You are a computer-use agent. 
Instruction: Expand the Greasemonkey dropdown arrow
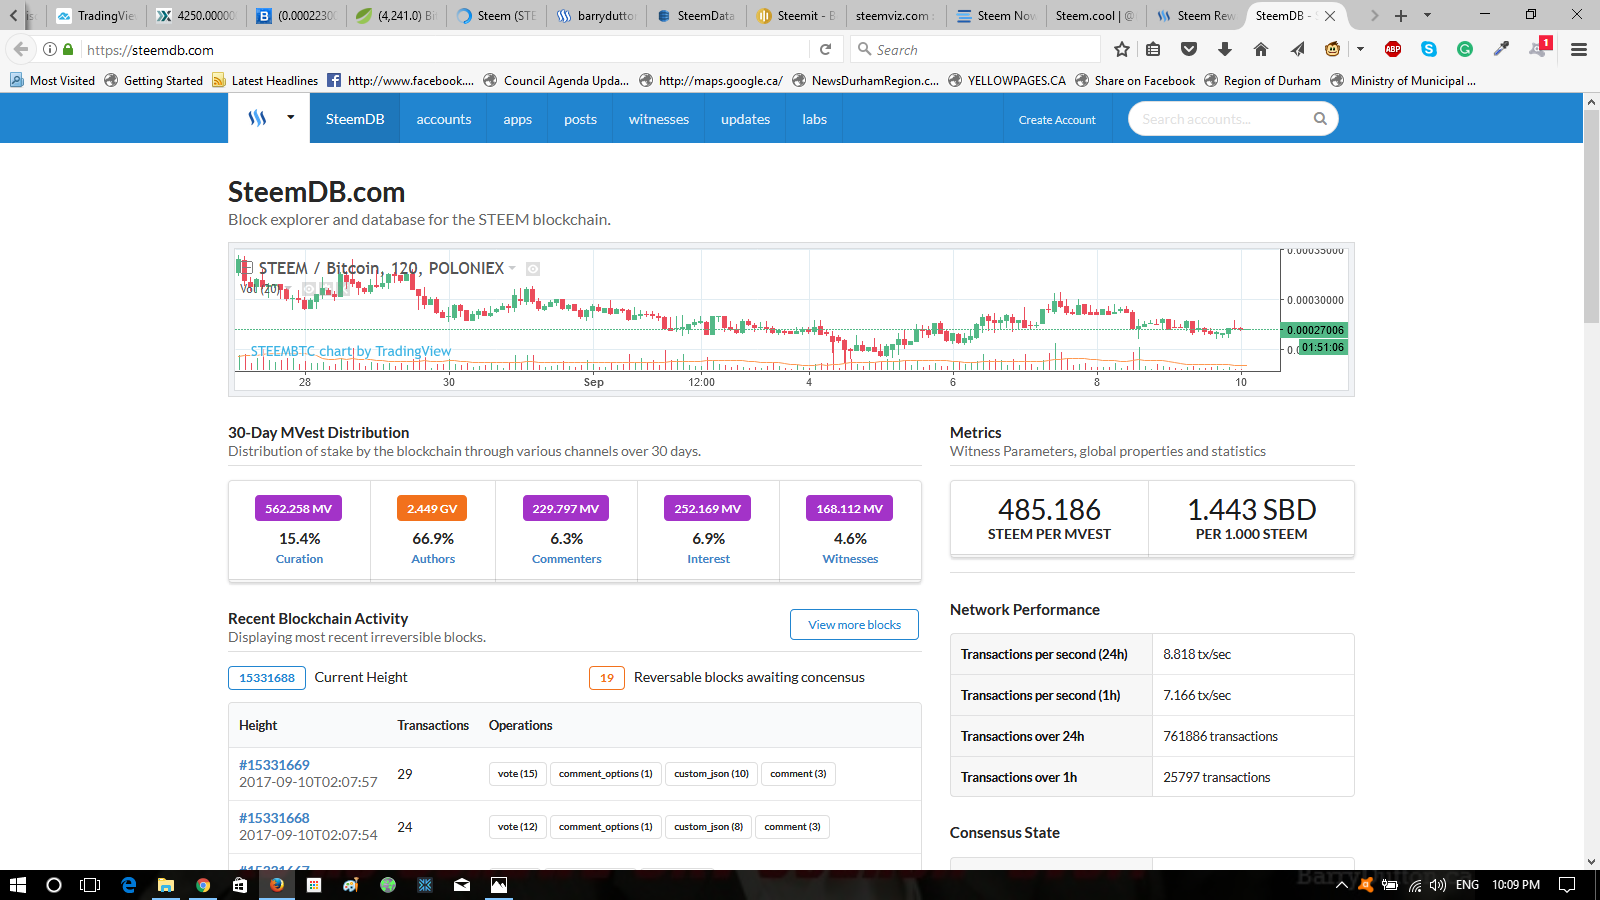[x=1360, y=49]
